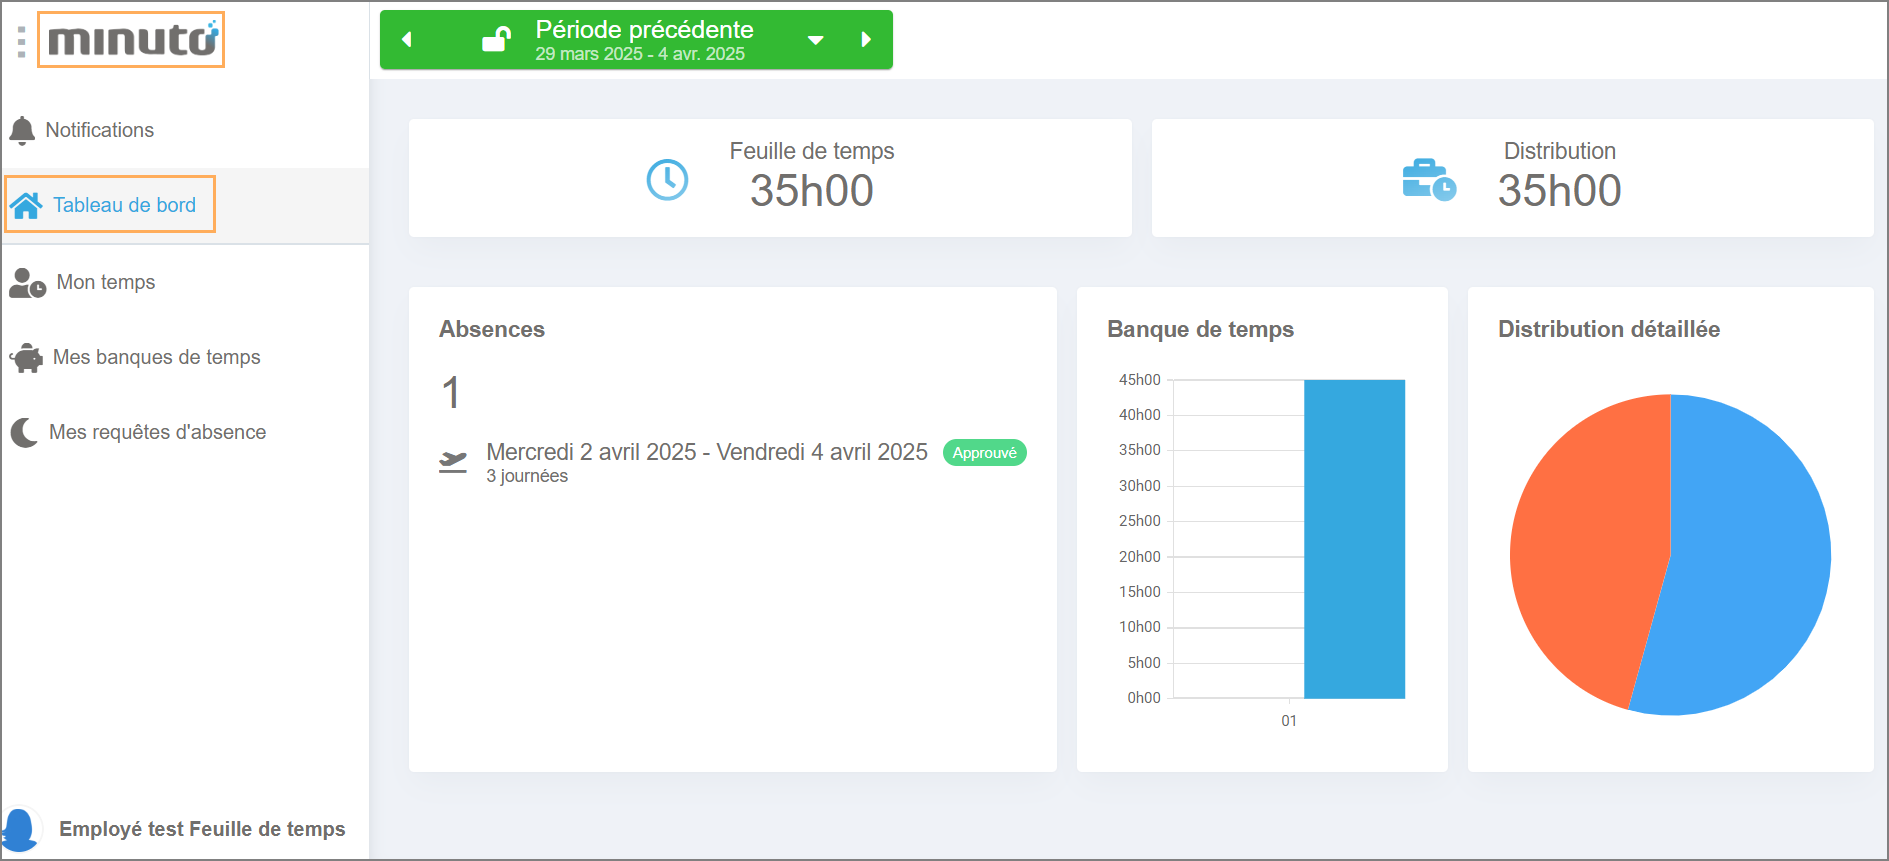Click the Tableau de bord home icon

pos(26,205)
